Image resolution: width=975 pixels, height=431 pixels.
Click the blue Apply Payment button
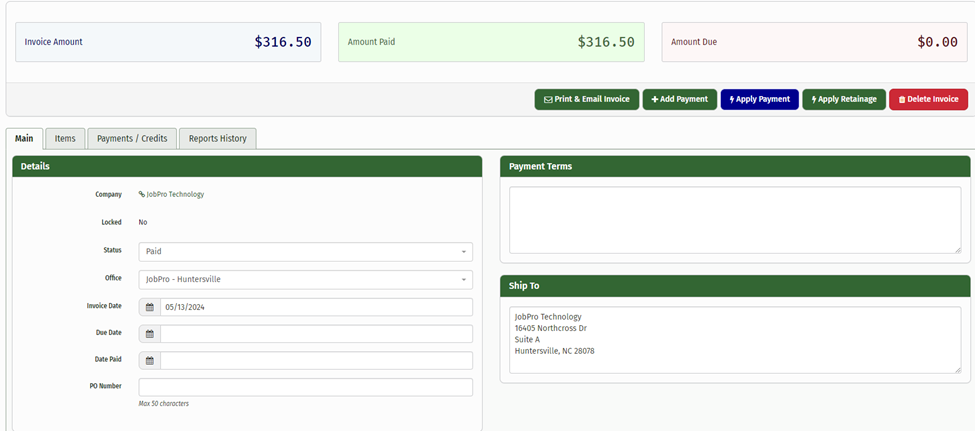click(x=759, y=100)
